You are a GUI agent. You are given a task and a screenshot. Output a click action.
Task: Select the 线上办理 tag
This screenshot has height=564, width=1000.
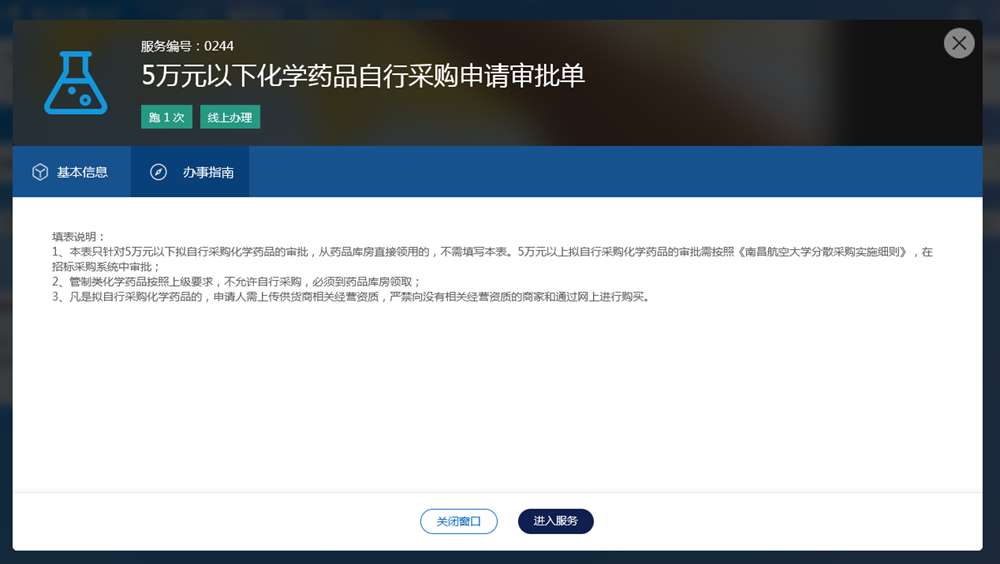[230, 117]
